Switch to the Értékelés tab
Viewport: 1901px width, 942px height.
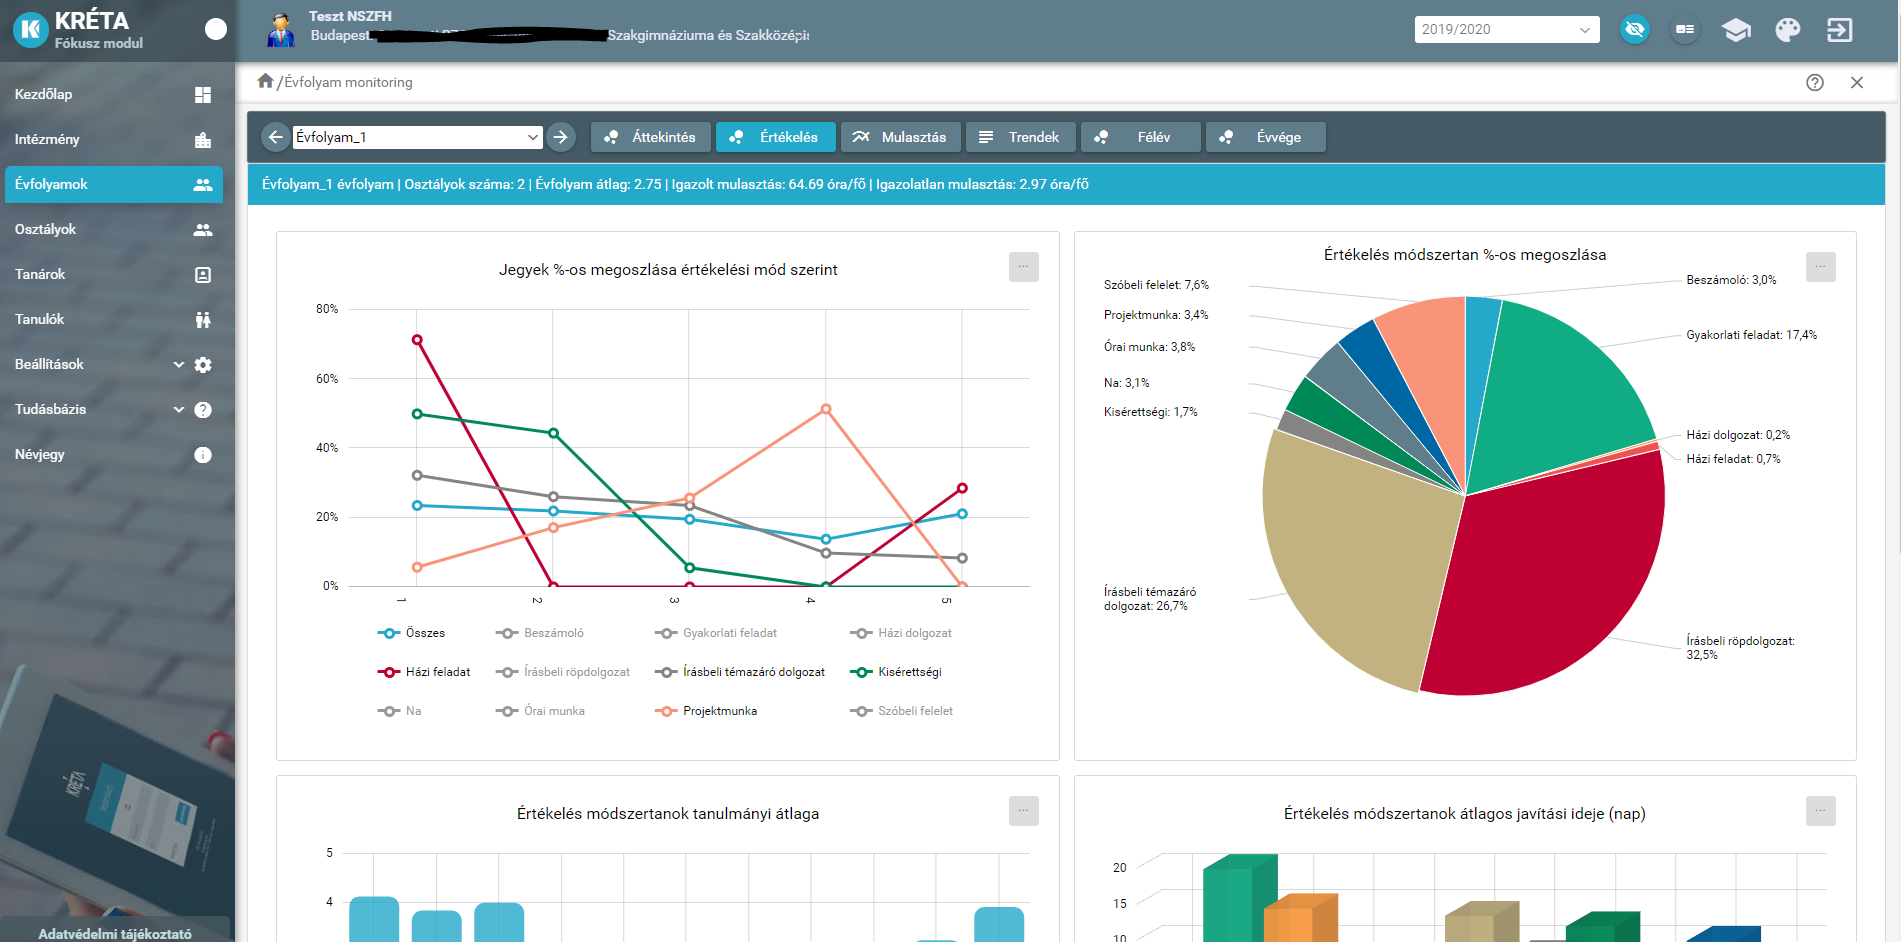coord(776,137)
